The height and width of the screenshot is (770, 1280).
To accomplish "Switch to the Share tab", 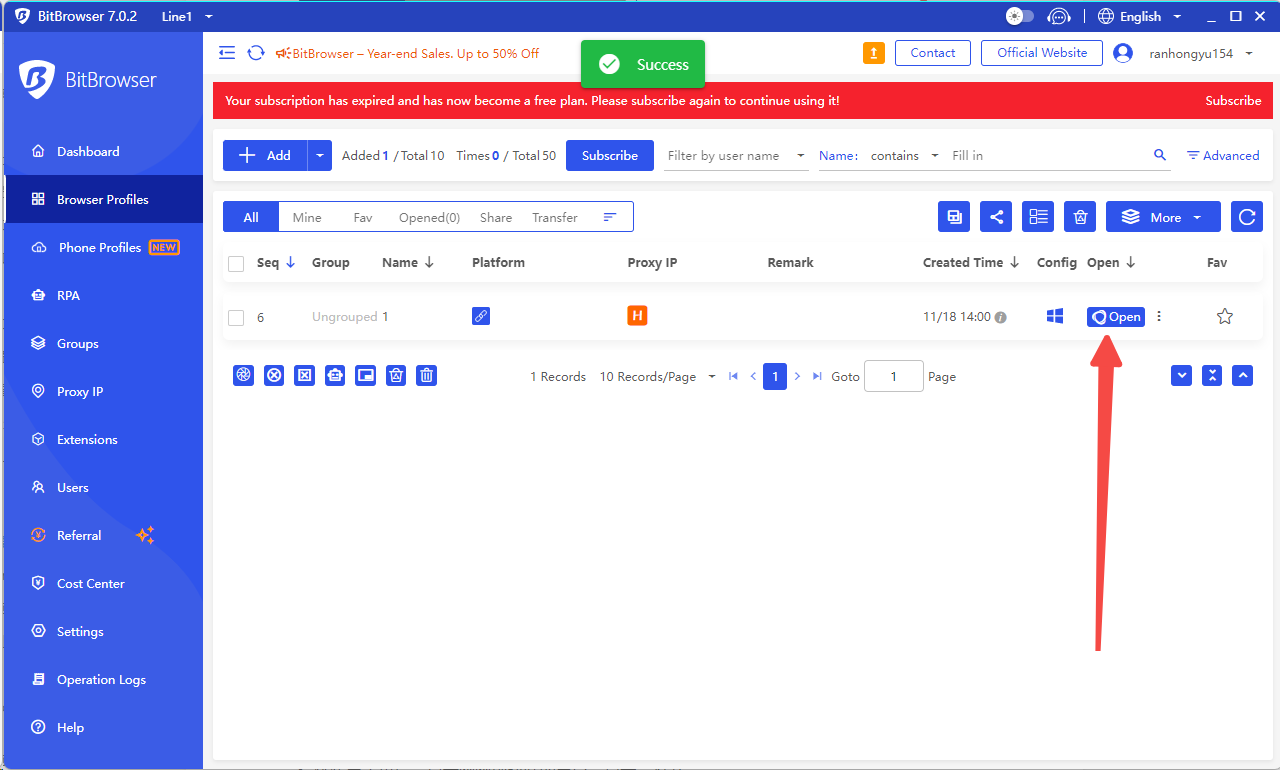I will (496, 217).
